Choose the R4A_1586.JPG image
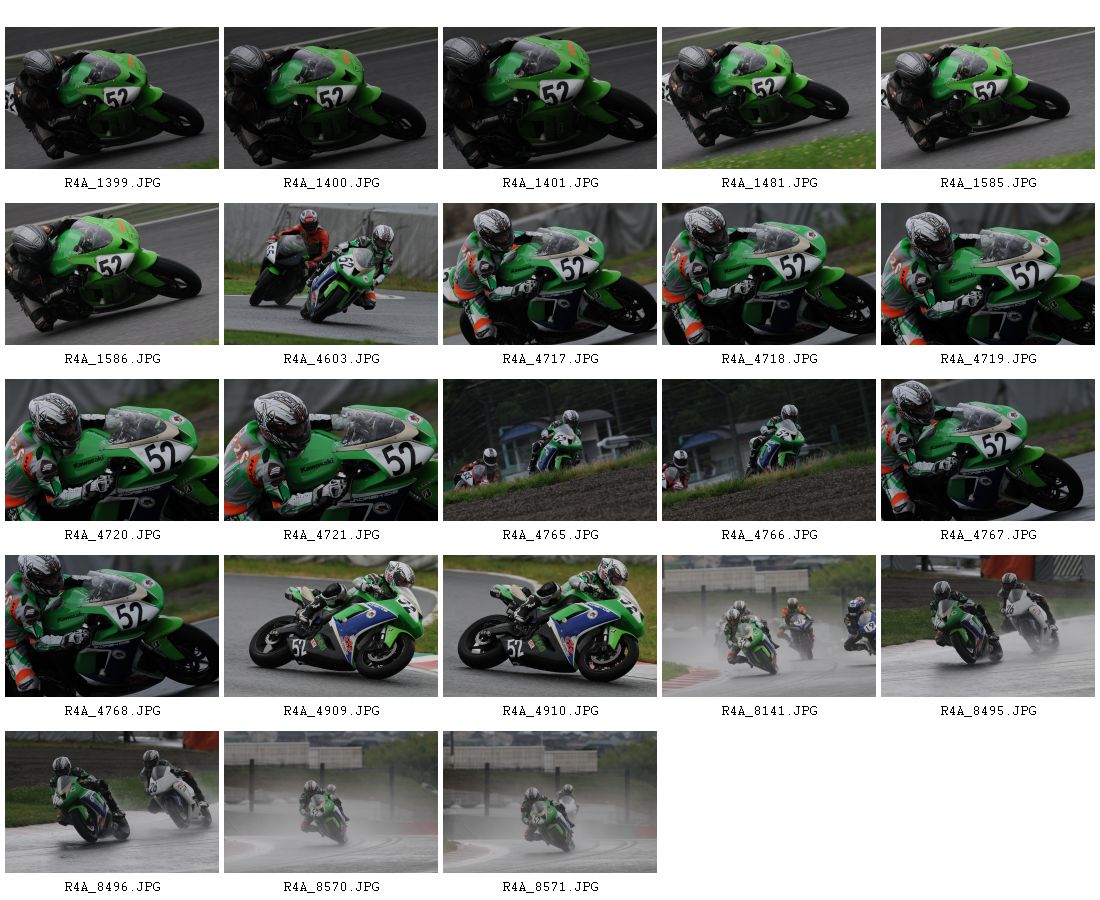 coord(112,274)
